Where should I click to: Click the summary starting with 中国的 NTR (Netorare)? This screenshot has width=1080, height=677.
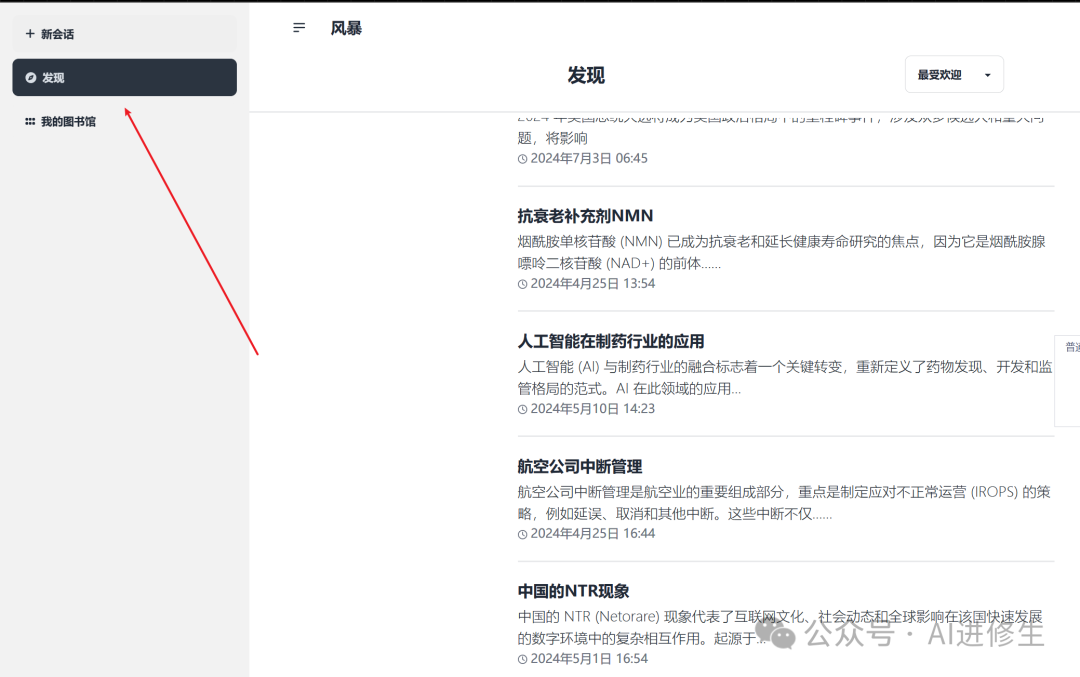tap(780, 627)
